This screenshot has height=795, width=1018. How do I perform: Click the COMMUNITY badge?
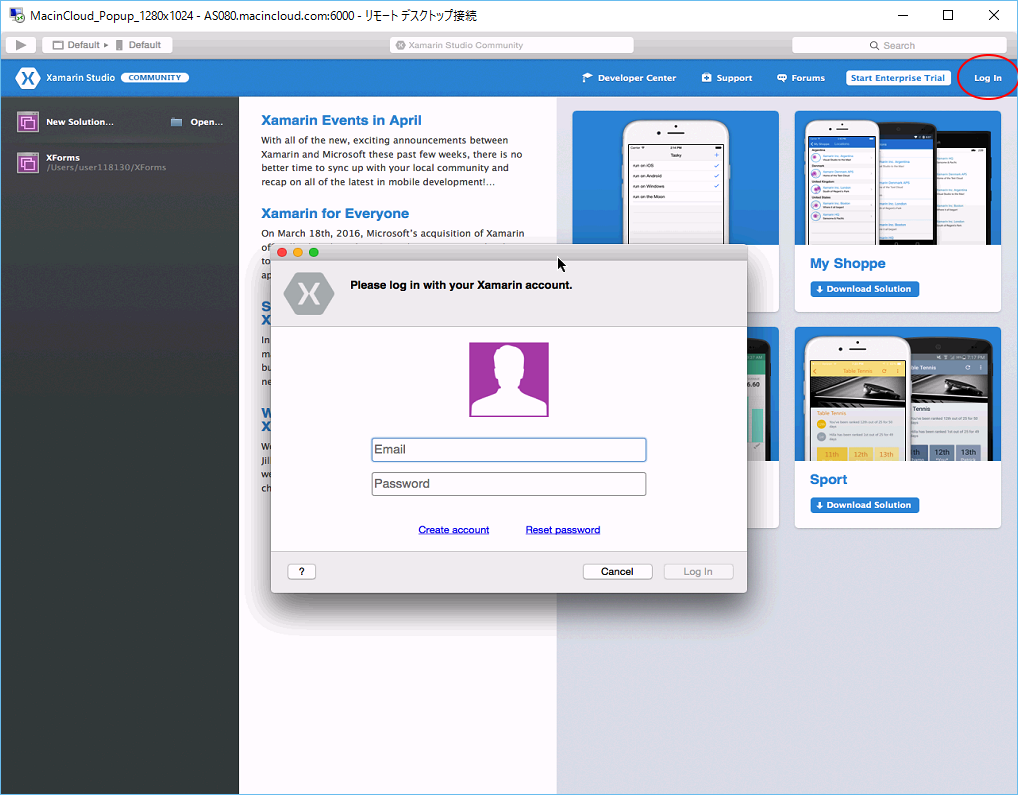tap(155, 77)
